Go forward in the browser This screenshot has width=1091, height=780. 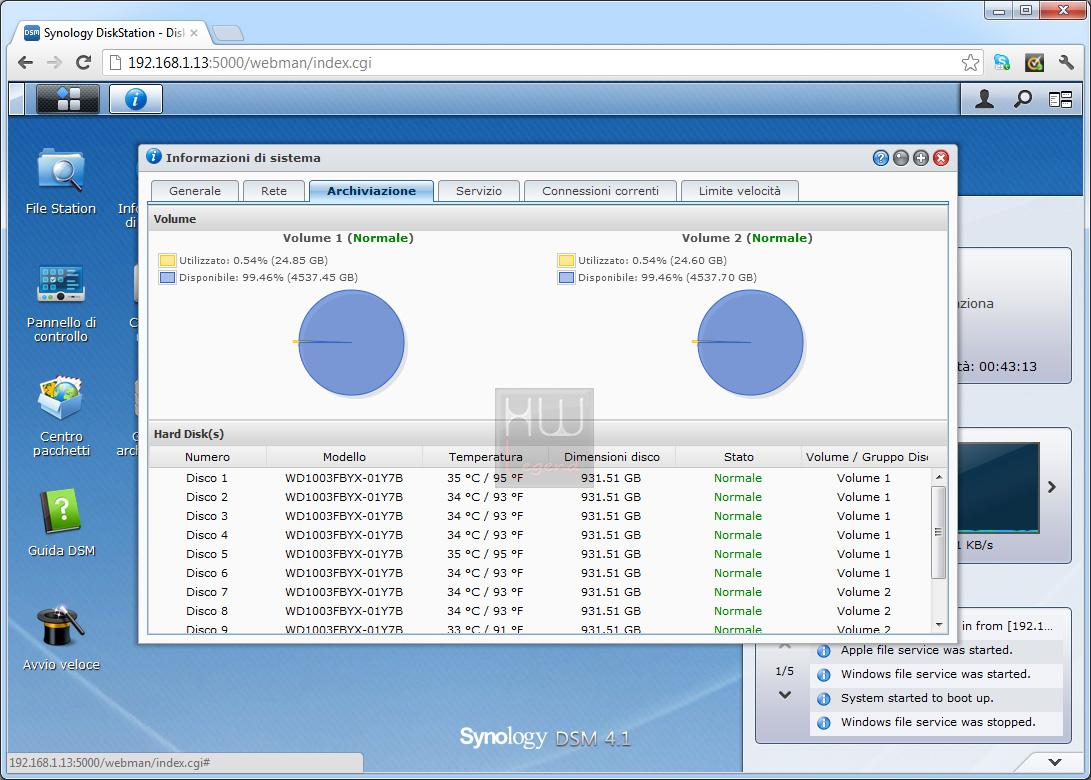click(54, 63)
